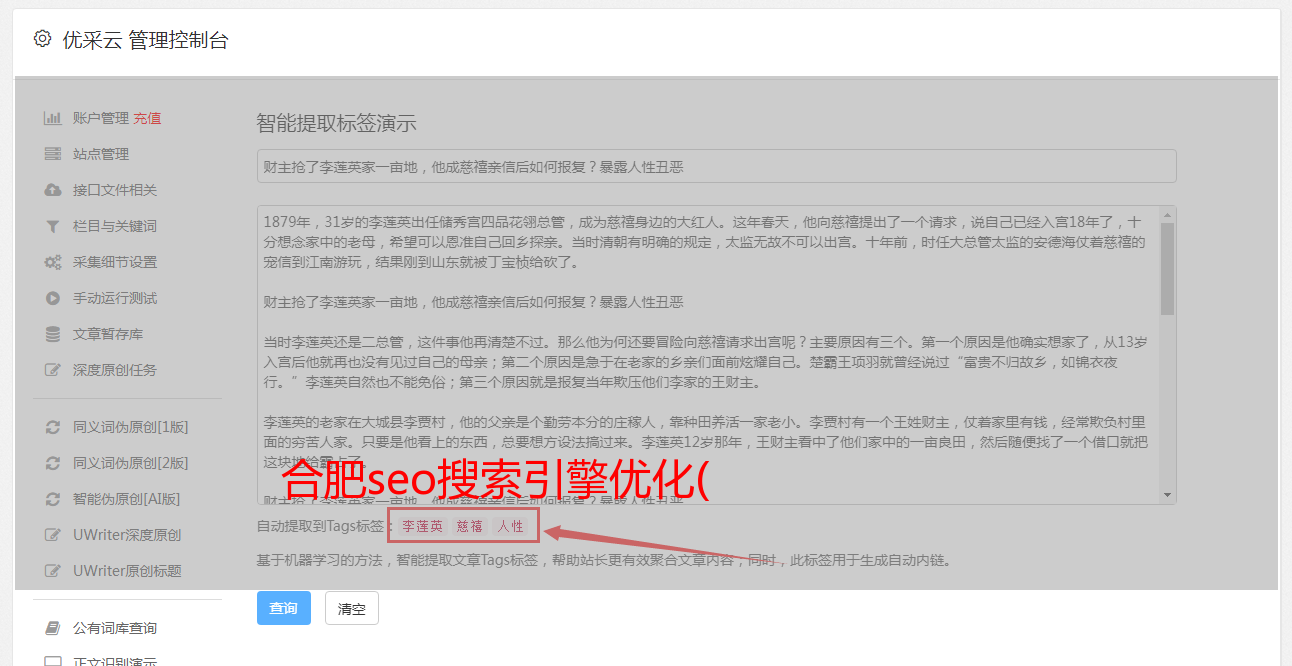Image resolution: width=1292 pixels, height=666 pixels.
Task: Click the 智能提取标签演示 heading
Action: [x=336, y=124]
